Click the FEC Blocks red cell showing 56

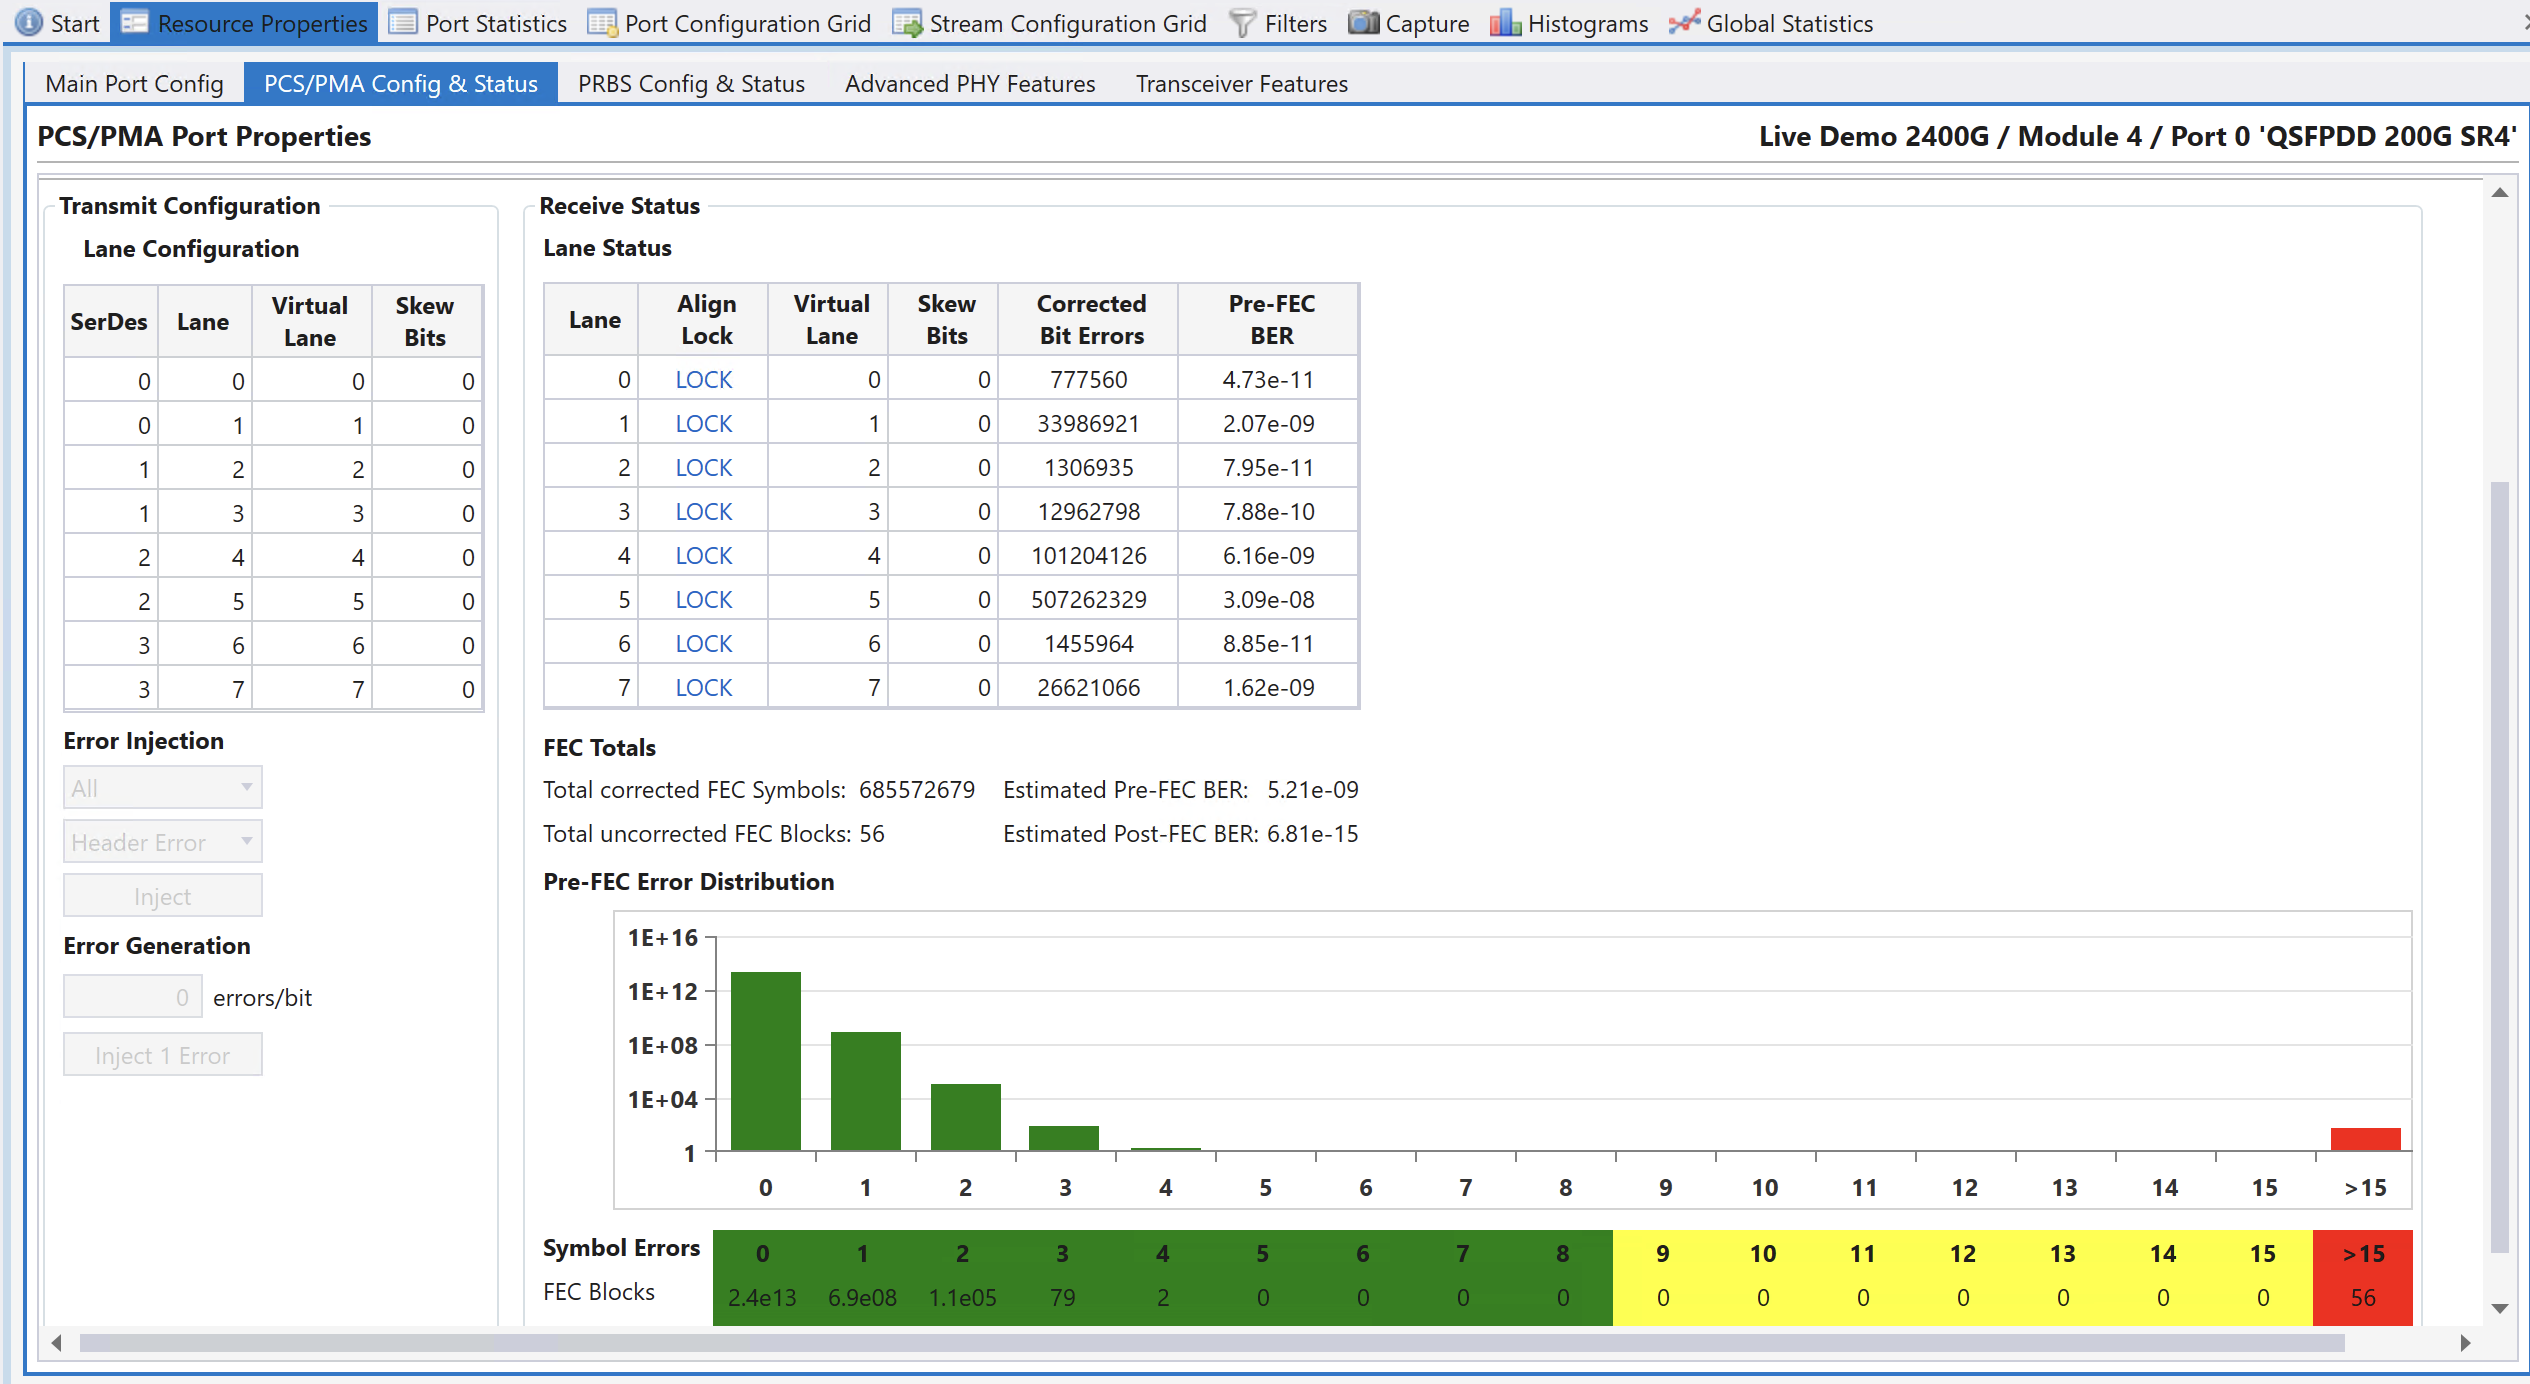point(2363,1297)
